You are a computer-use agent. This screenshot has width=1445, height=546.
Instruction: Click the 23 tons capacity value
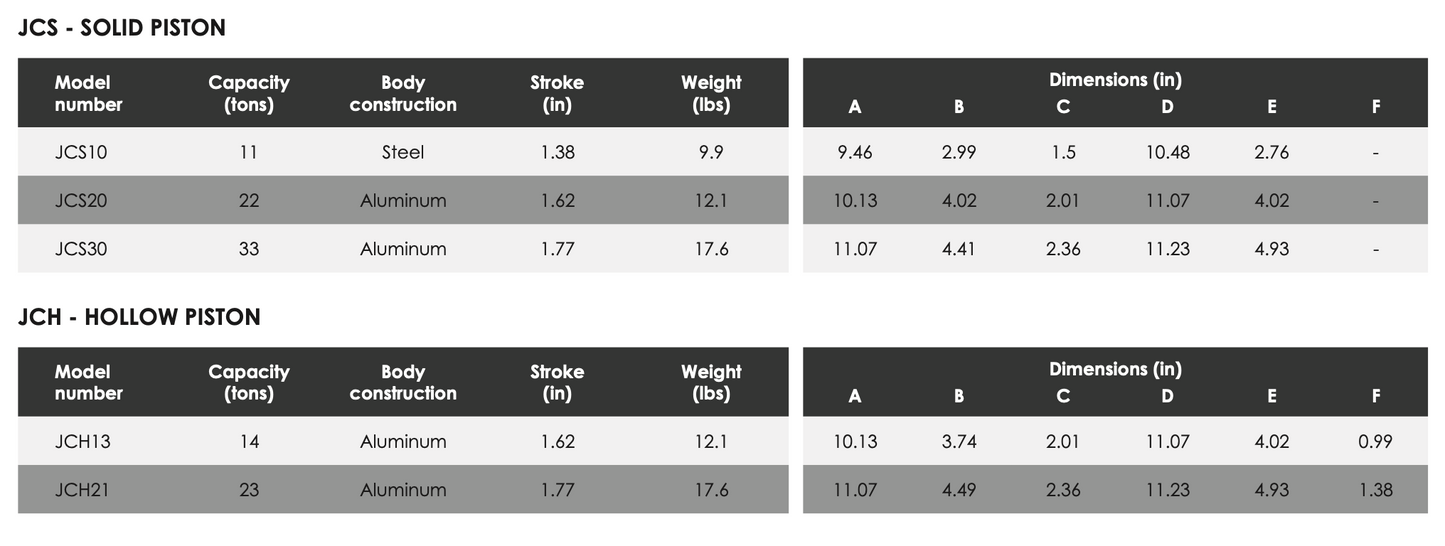[249, 489]
